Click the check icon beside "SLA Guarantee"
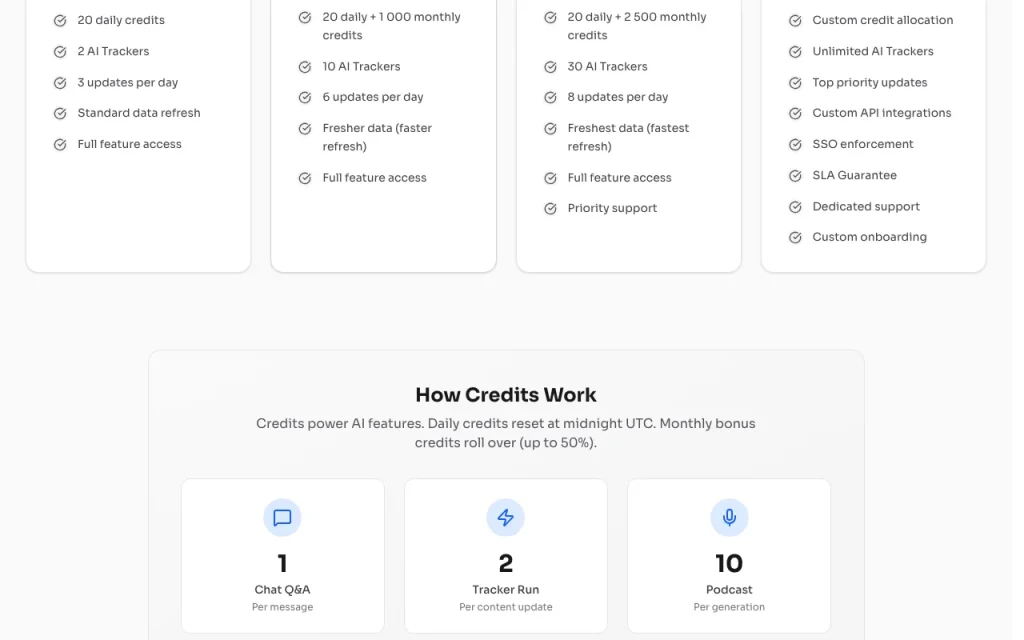 pyautogui.click(x=795, y=176)
